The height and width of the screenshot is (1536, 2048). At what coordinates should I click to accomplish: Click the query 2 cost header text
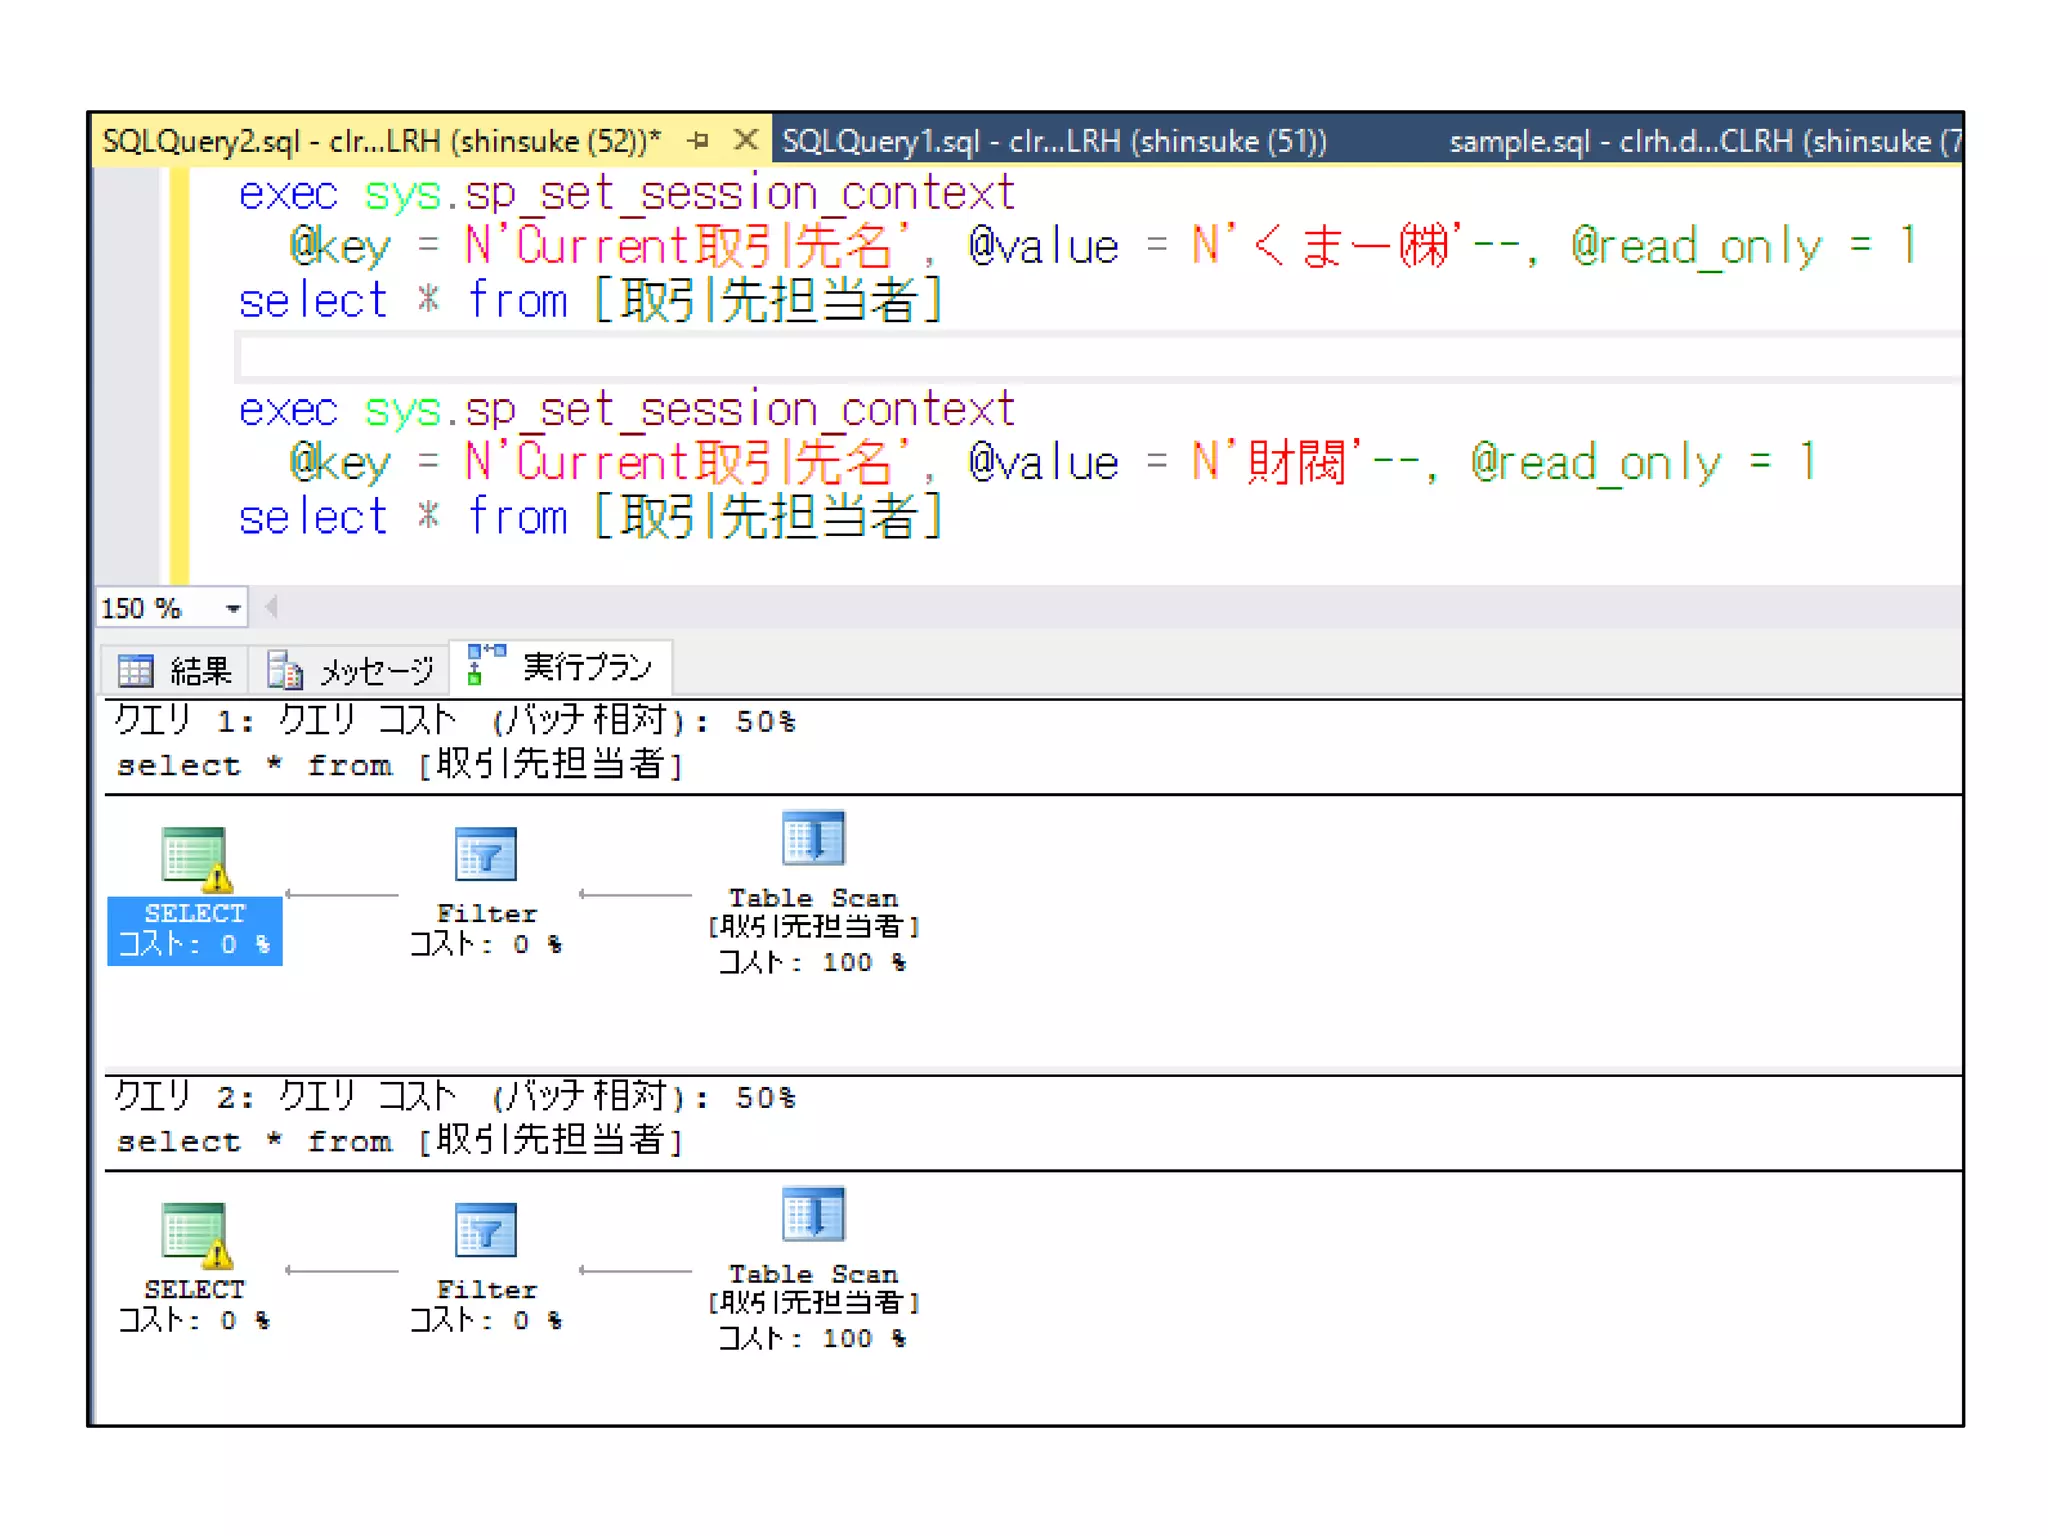point(455,1097)
